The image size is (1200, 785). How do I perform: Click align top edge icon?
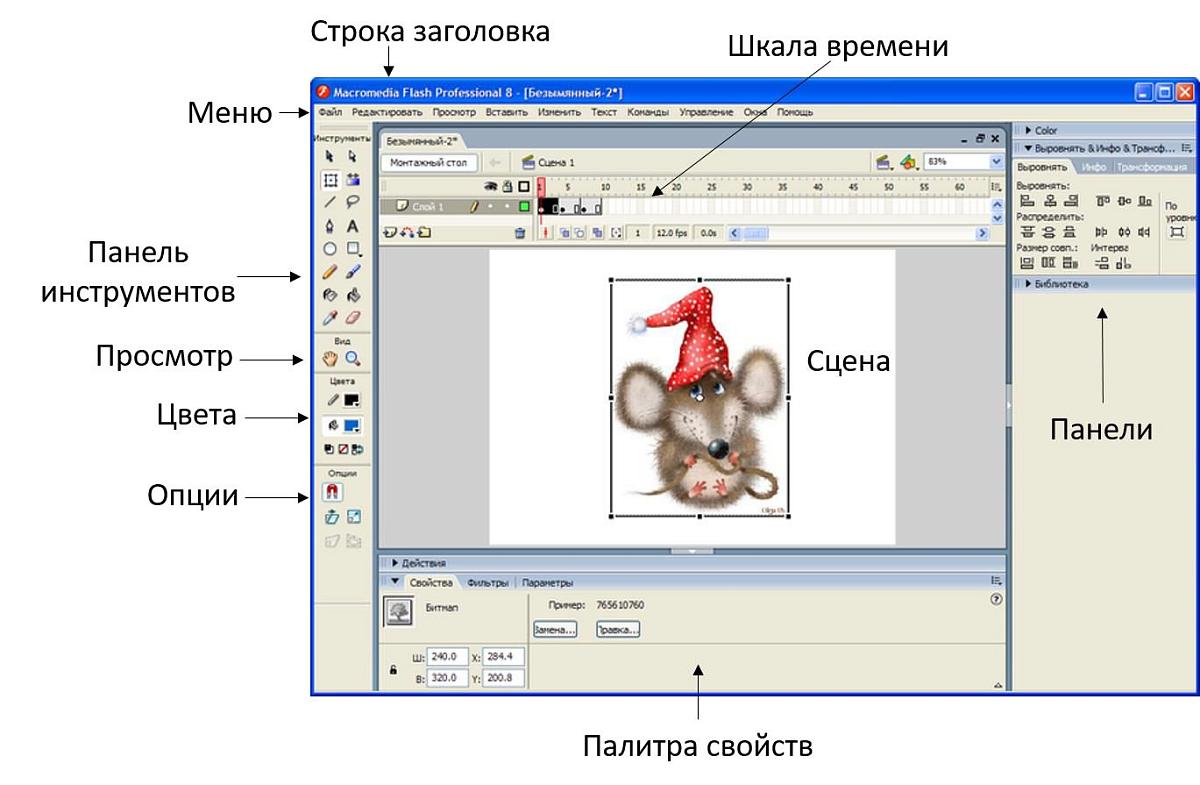(1103, 201)
